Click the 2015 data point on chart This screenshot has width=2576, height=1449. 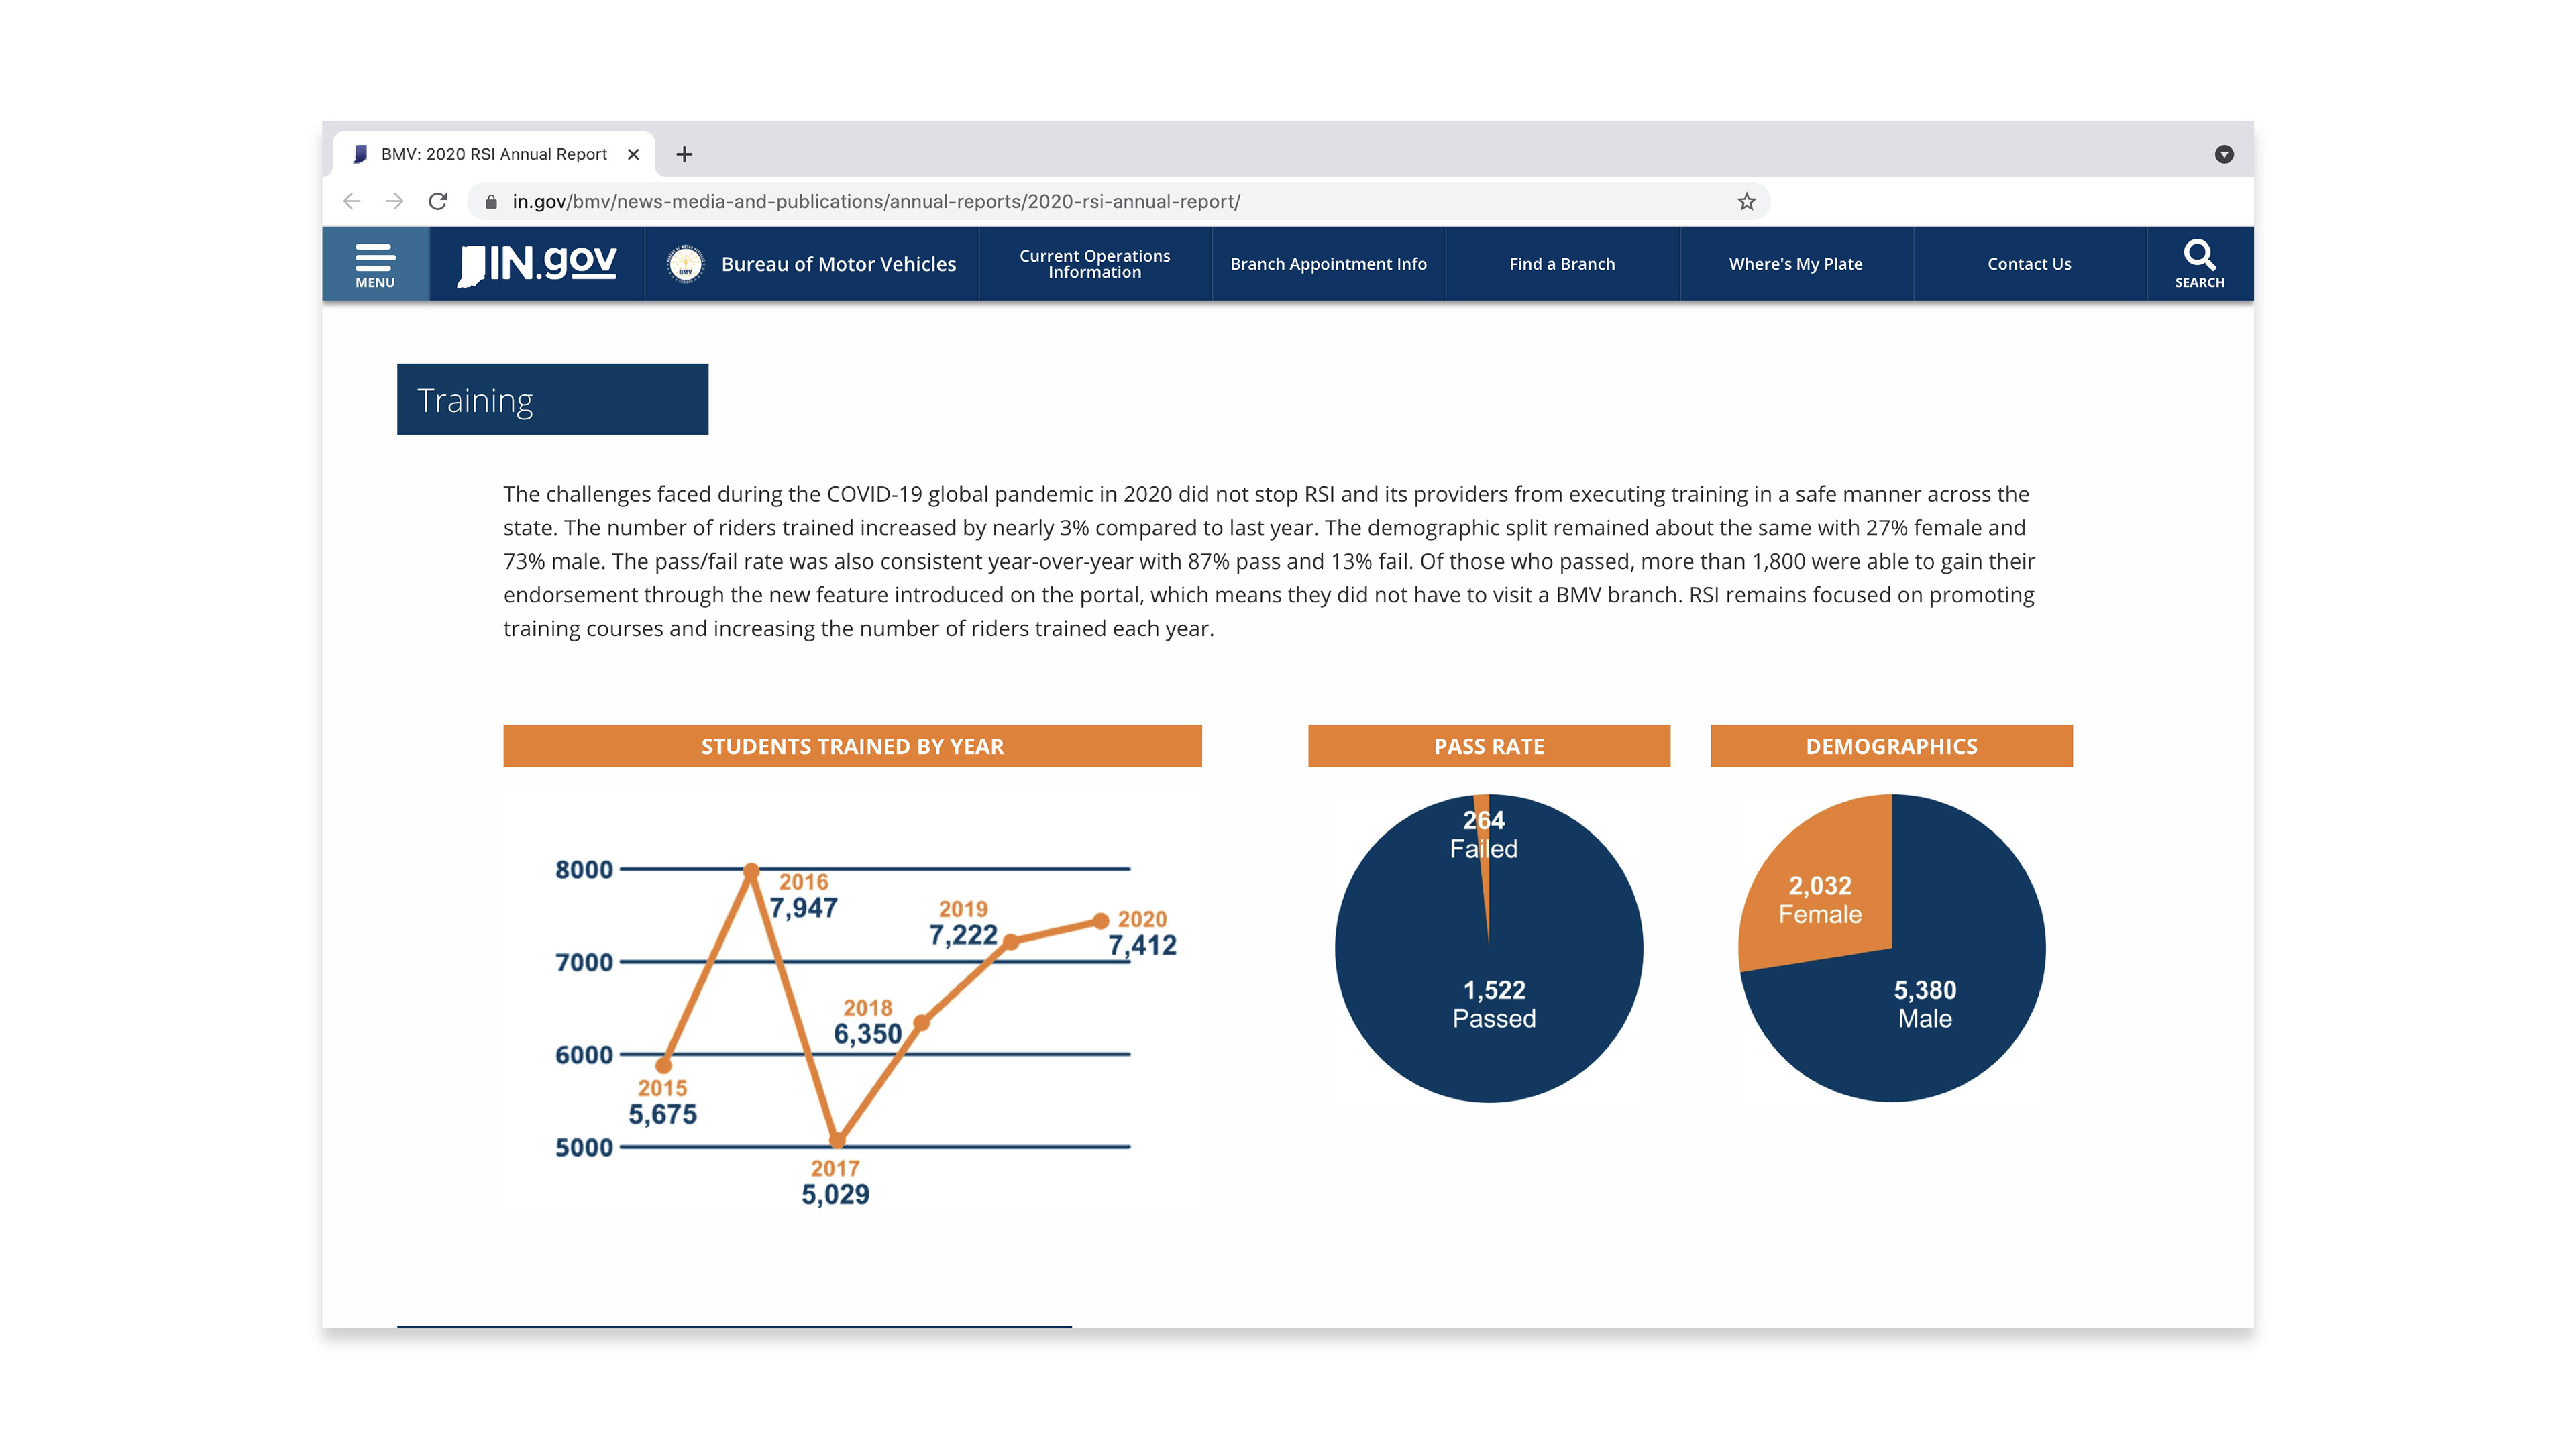click(x=664, y=1065)
